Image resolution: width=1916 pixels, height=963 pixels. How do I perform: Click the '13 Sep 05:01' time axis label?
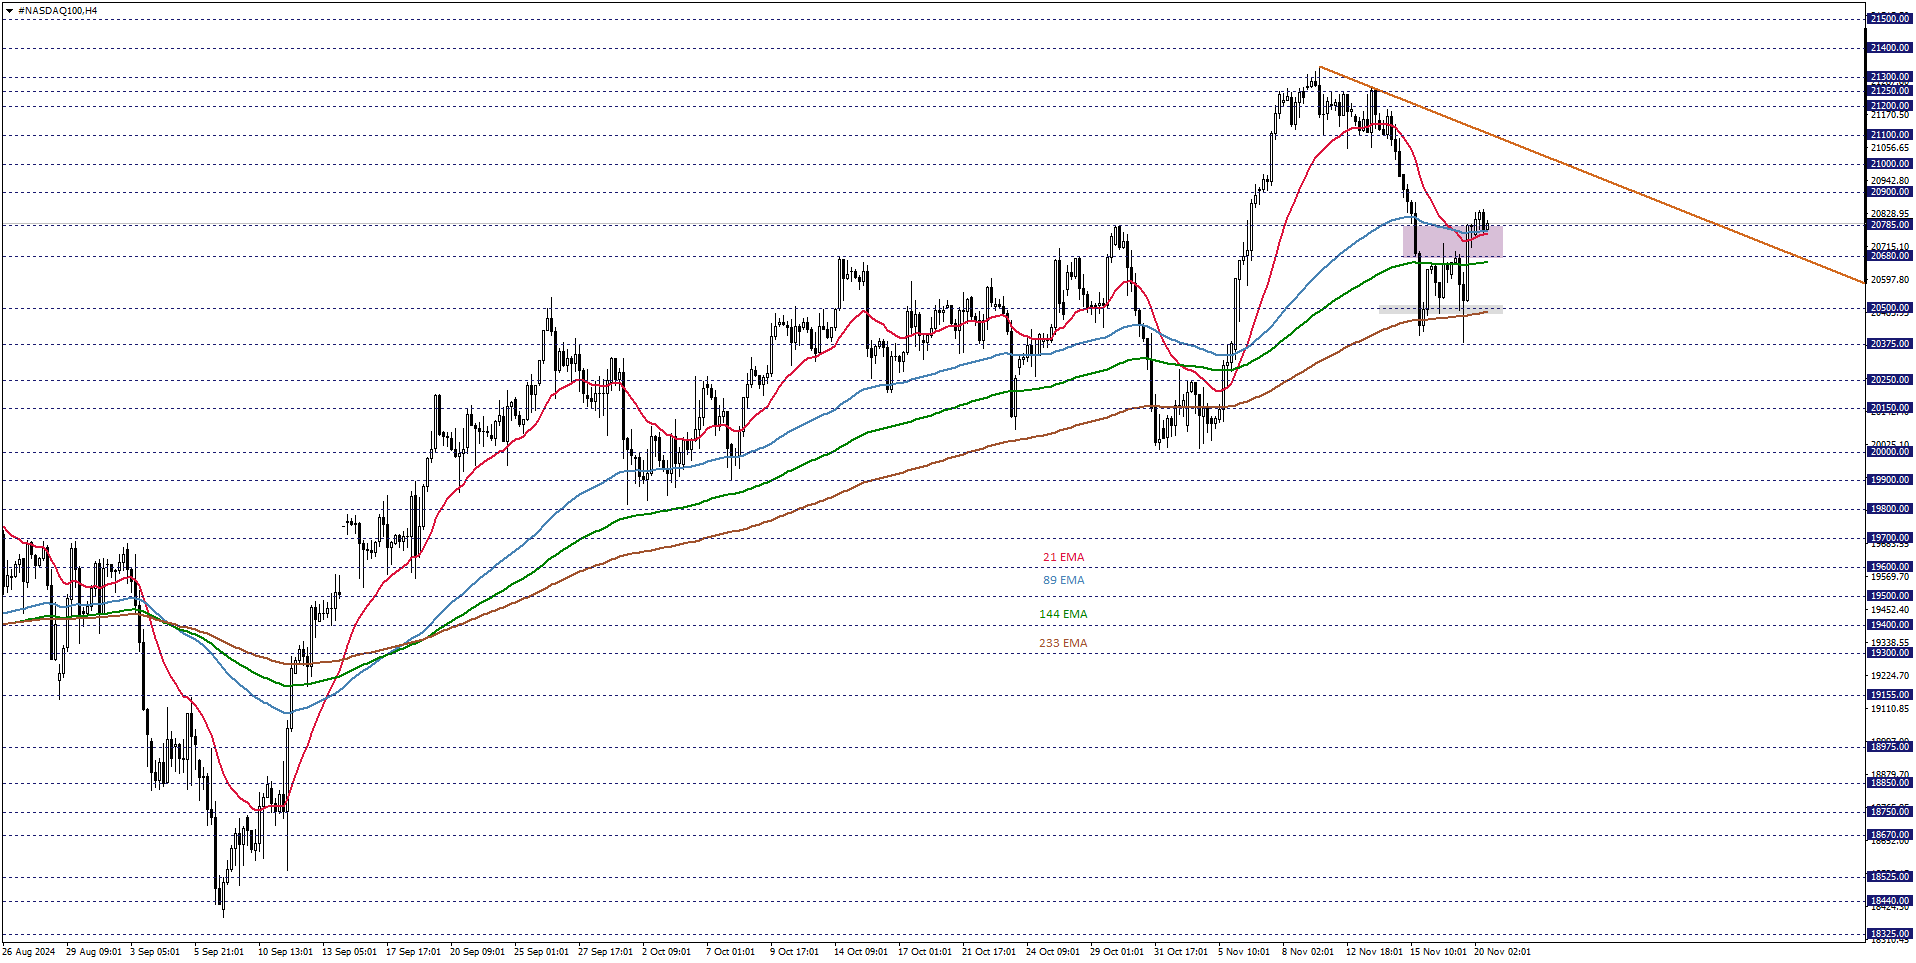click(x=349, y=952)
